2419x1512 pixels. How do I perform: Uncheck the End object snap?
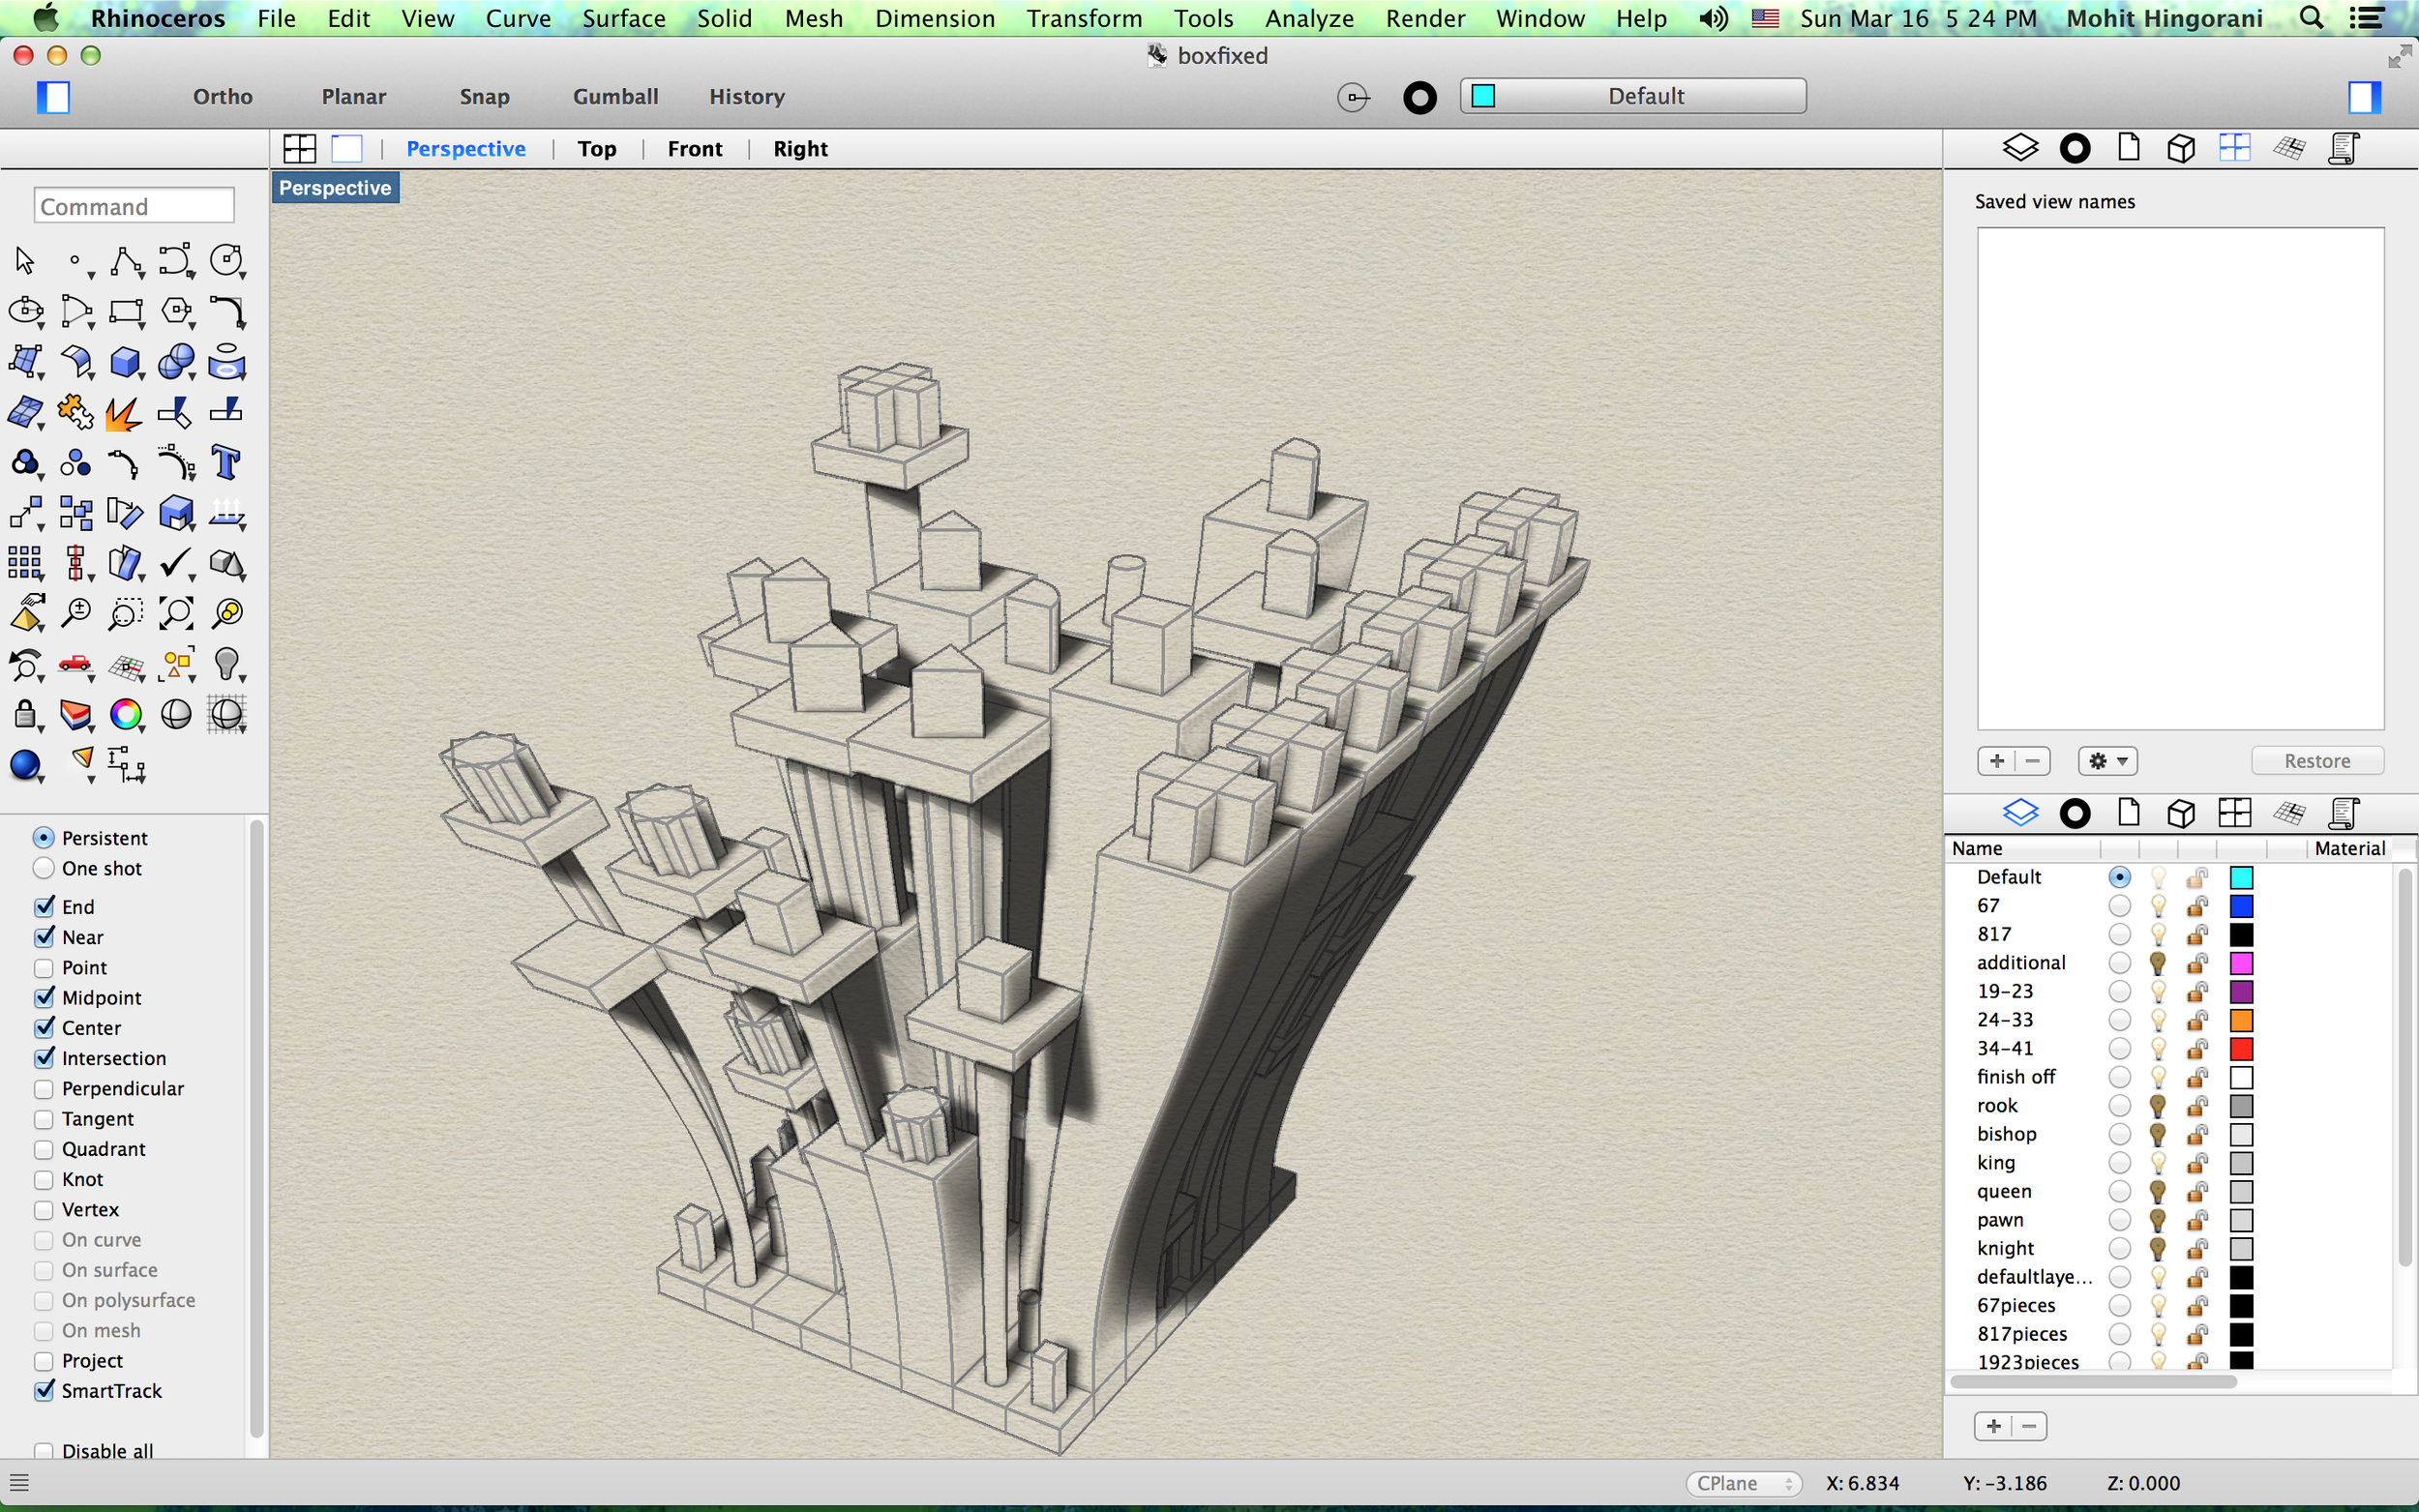click(44, 907)
